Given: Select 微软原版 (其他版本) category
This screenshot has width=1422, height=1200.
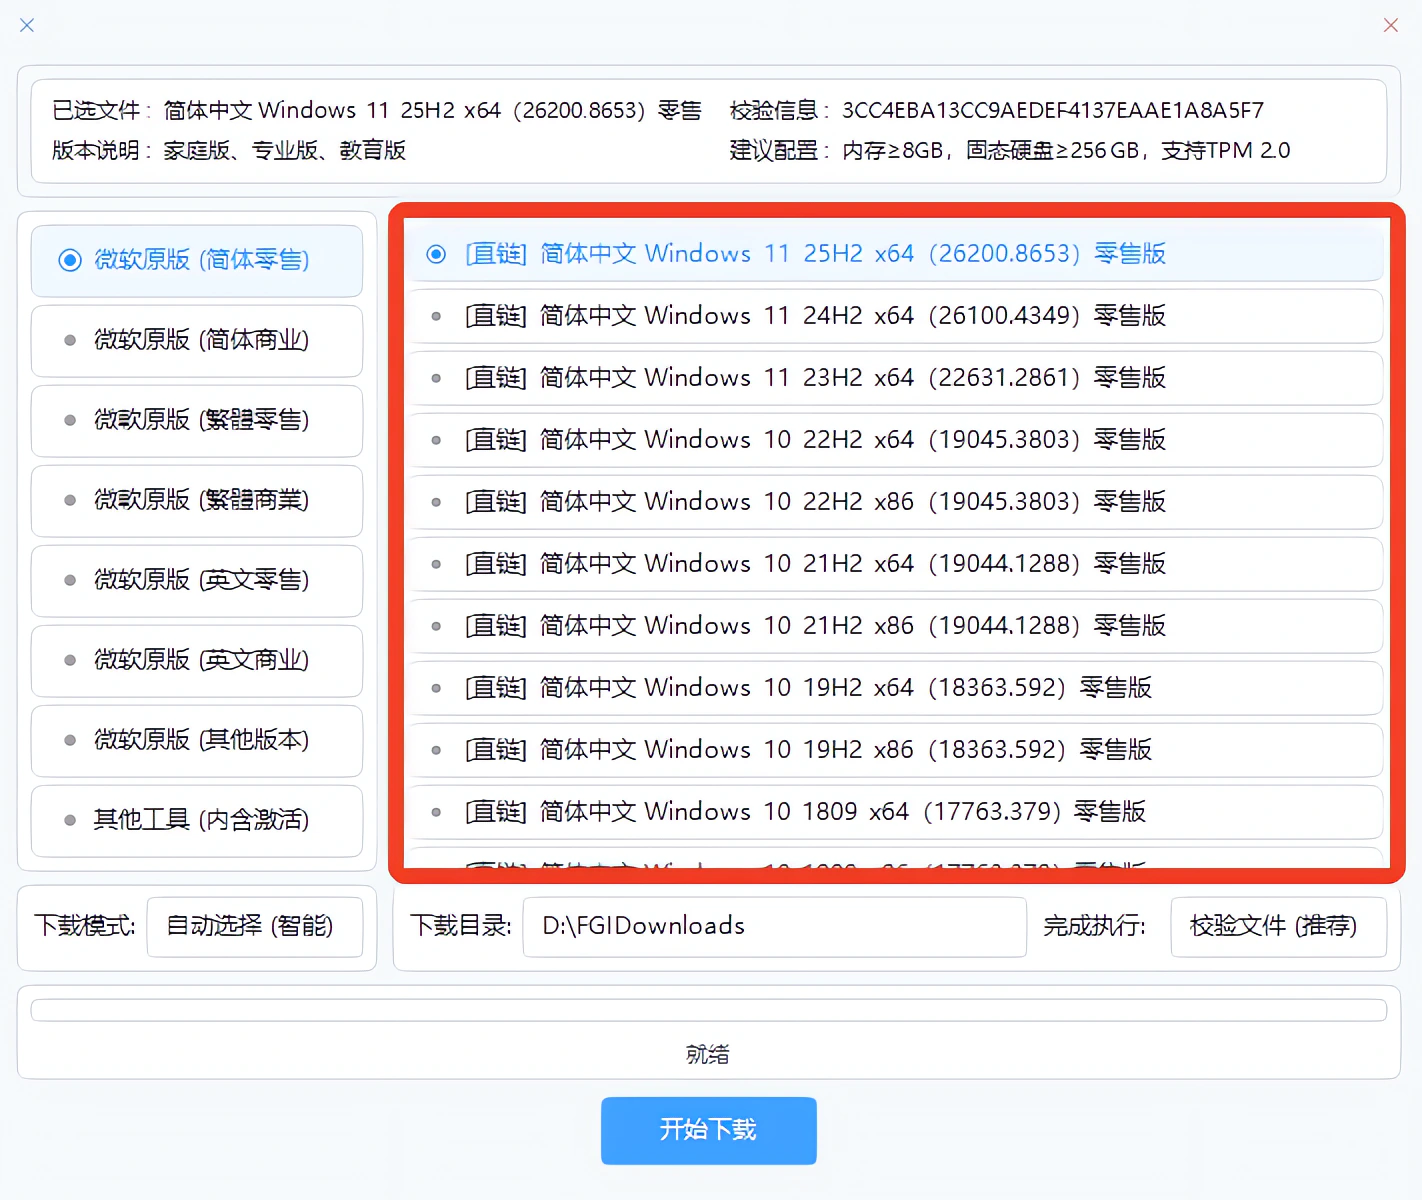Looking at the screenshot, I should tap(197, 740).
